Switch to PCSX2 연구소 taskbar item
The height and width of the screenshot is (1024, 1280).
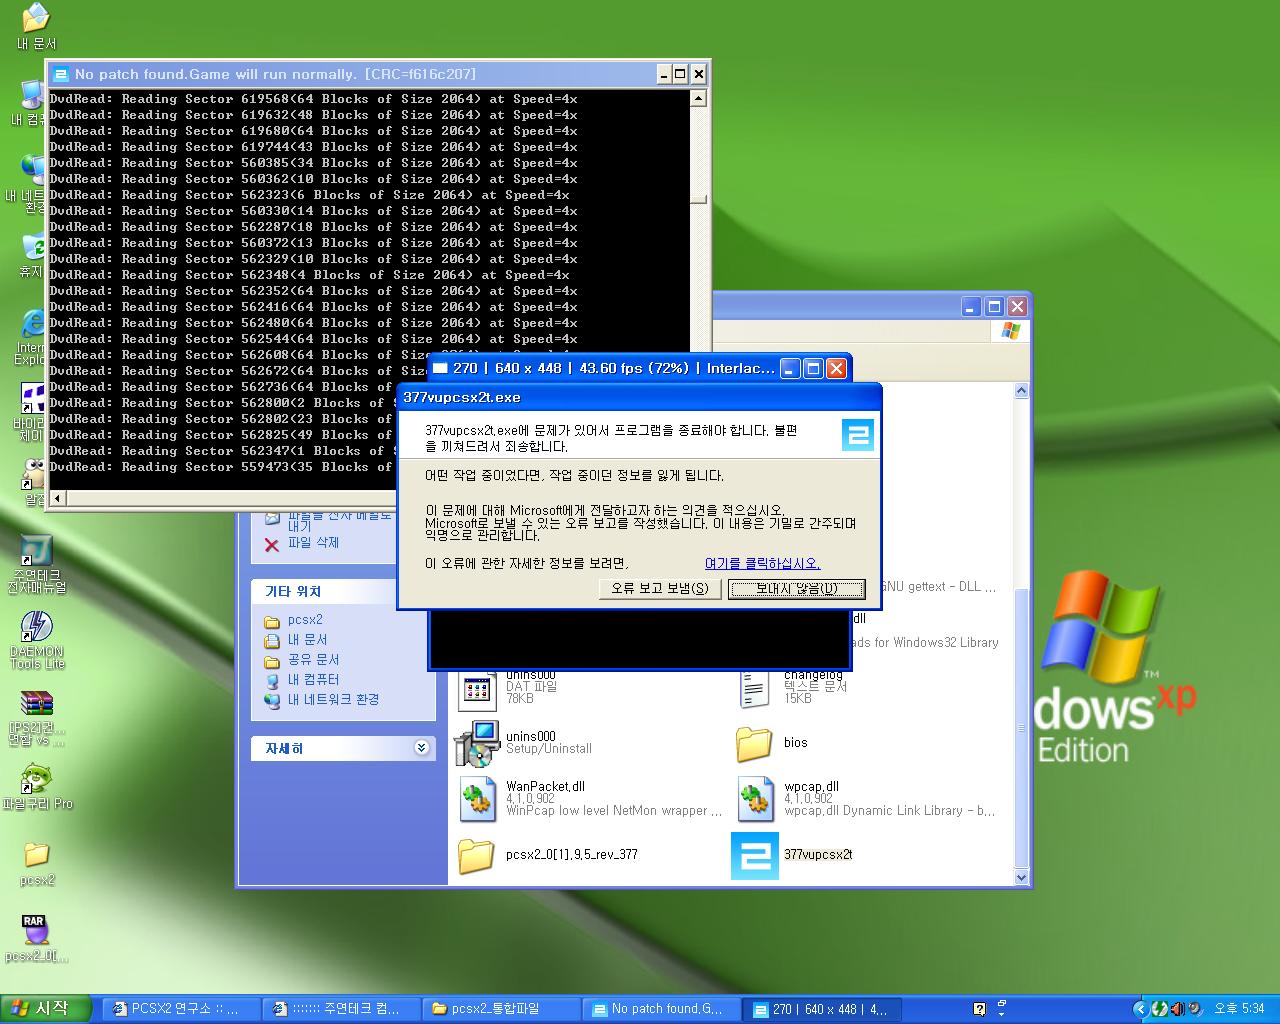(x=182, y=1009)
